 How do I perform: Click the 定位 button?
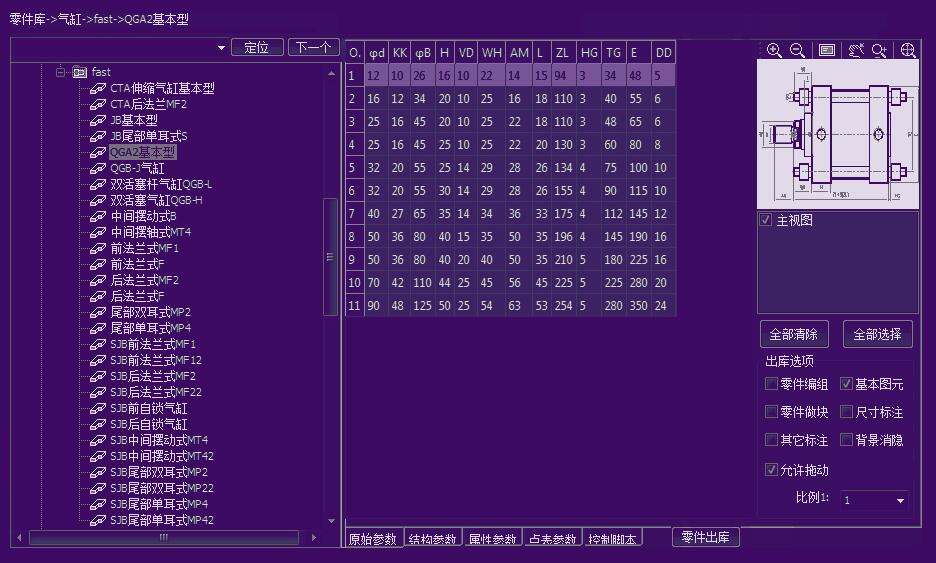[x=257, y=48]
